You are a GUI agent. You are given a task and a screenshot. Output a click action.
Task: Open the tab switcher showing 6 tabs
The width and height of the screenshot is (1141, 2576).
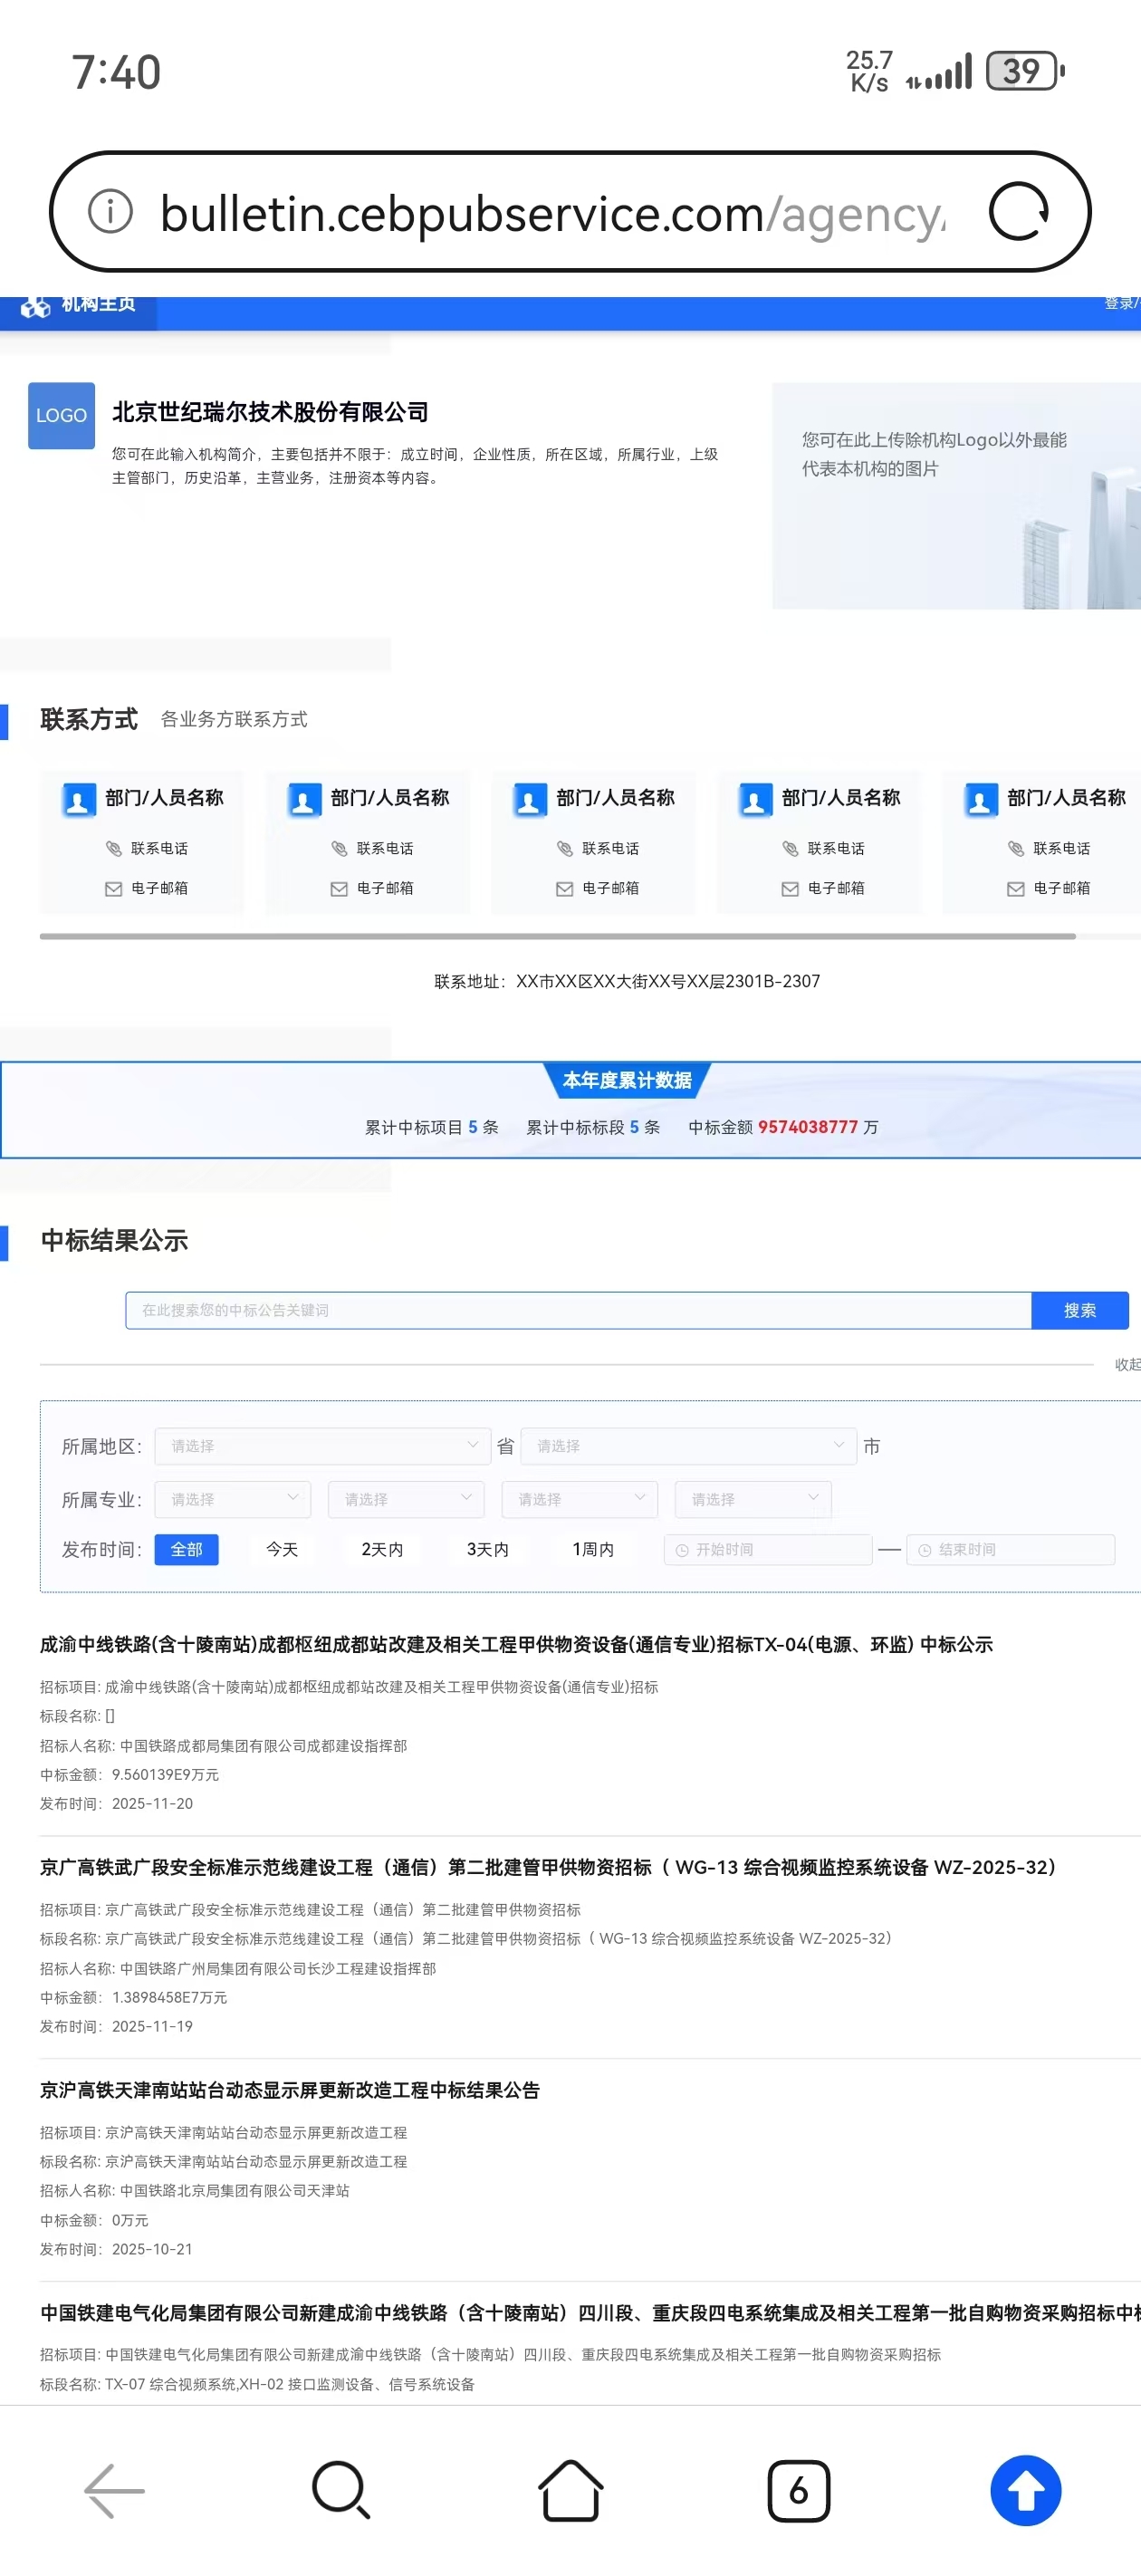[x=798, y=2490]
